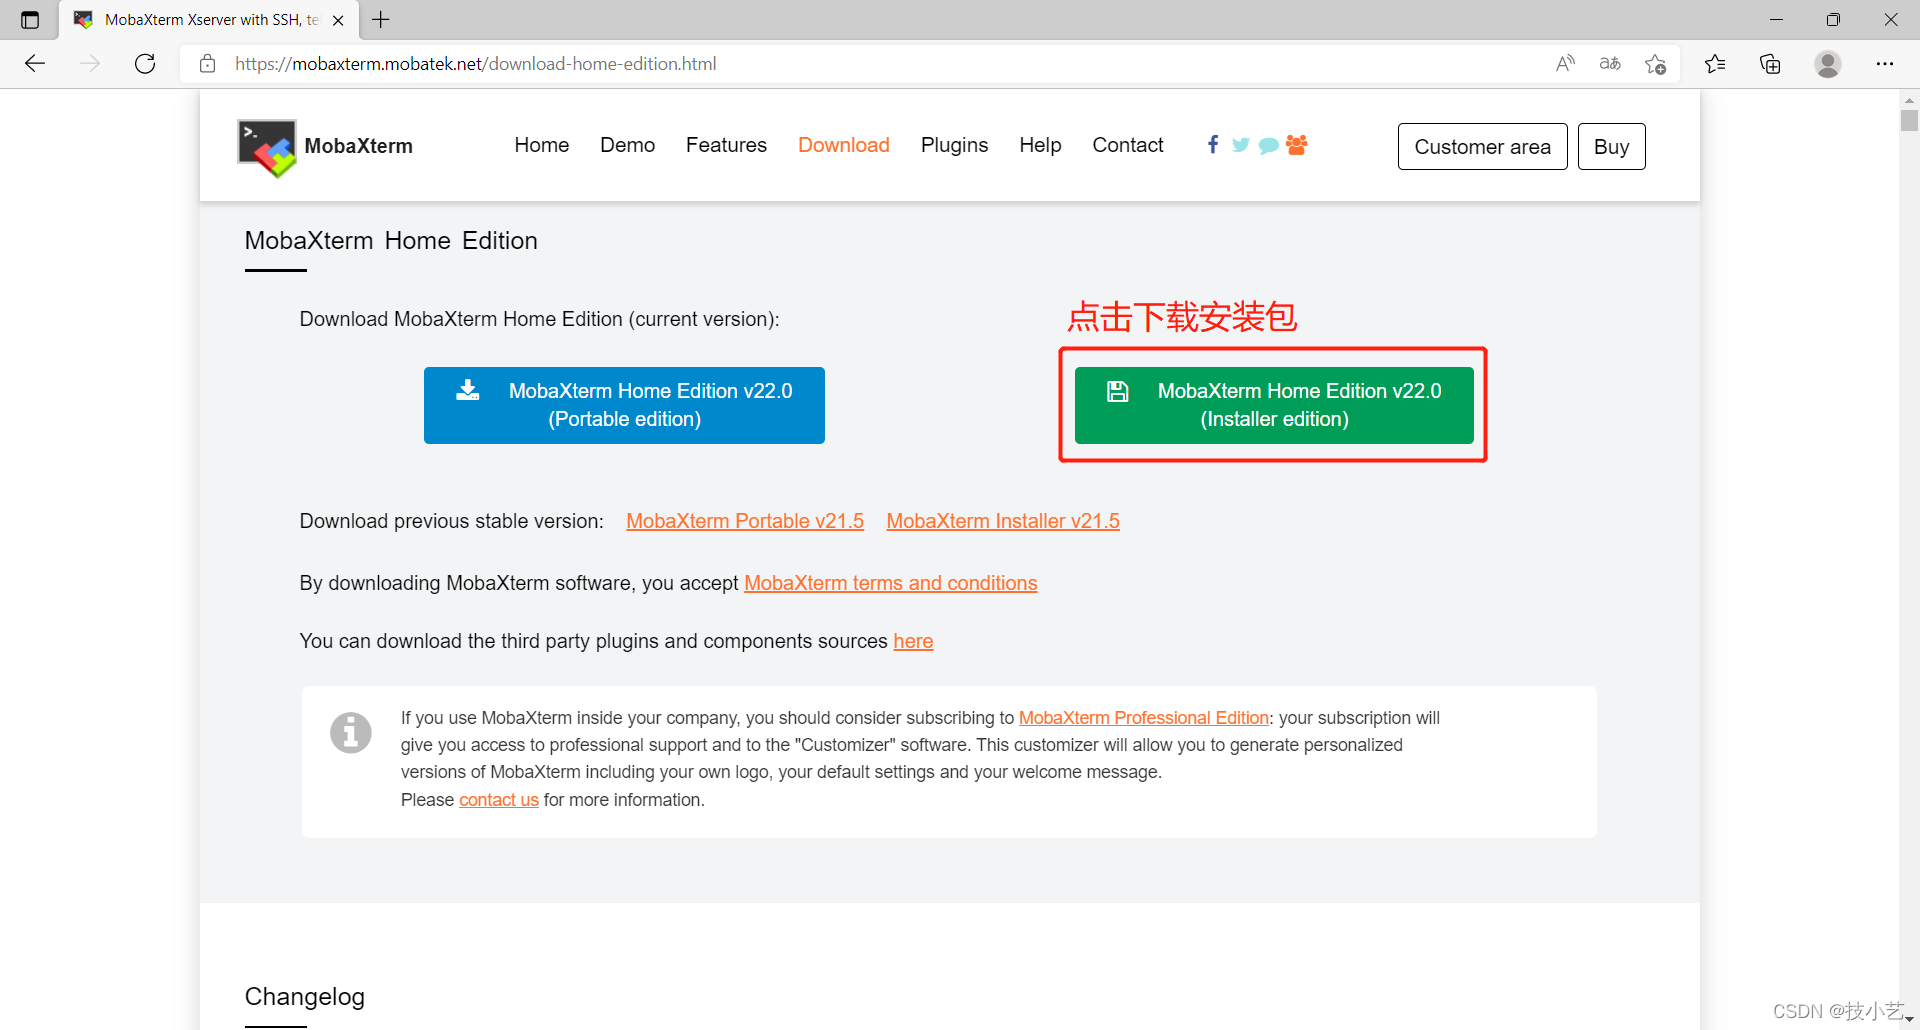Follow the 'here' plugins sources link
This screenshot has height=1030, width=1920.
913,641
